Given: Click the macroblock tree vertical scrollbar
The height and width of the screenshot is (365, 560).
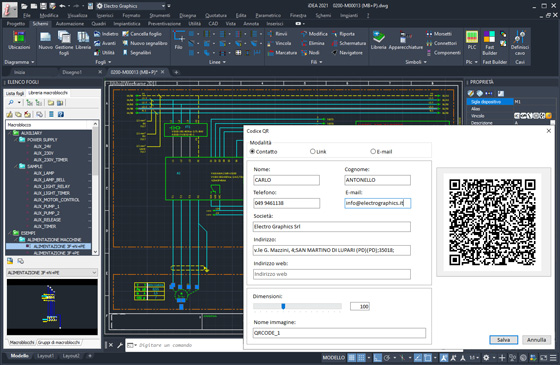Looking at the screenshot, I should click(x=95, y=188).
